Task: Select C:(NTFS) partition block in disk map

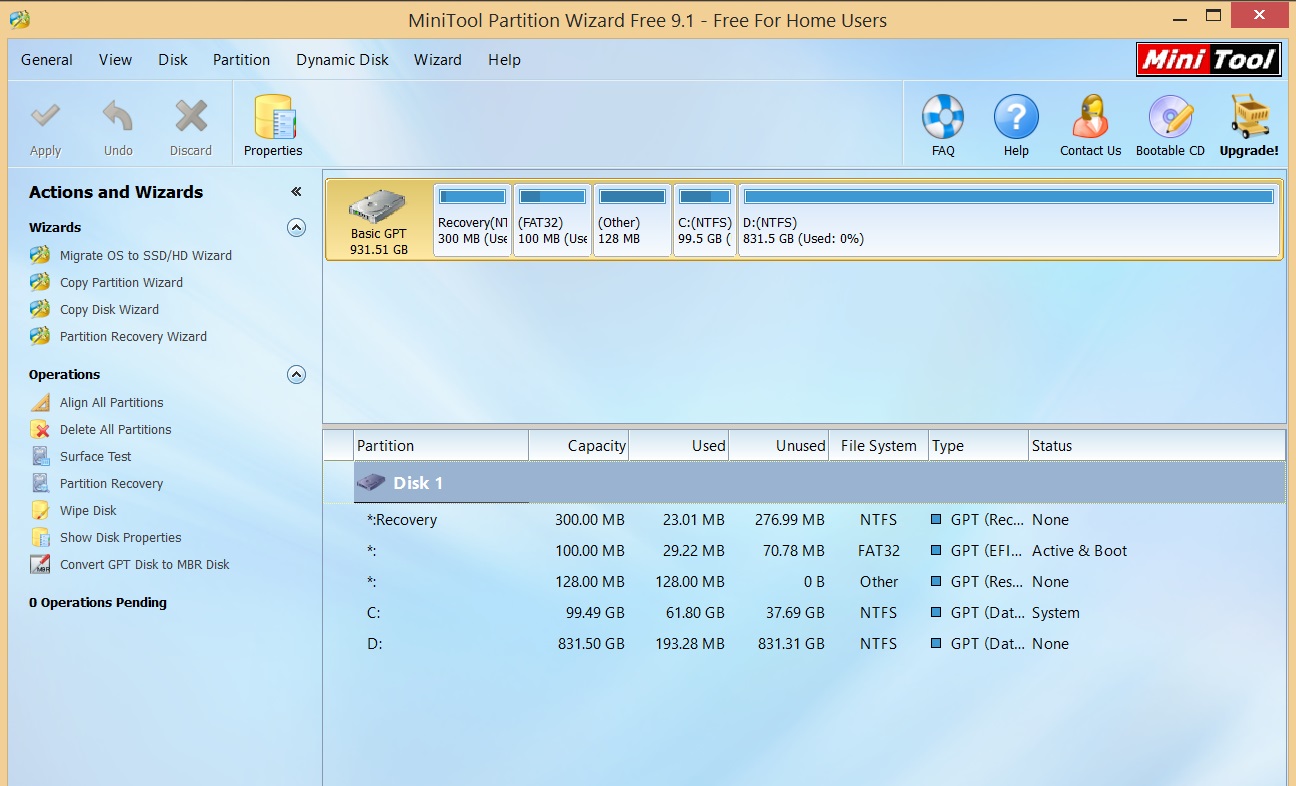Action: pos(705,220)
